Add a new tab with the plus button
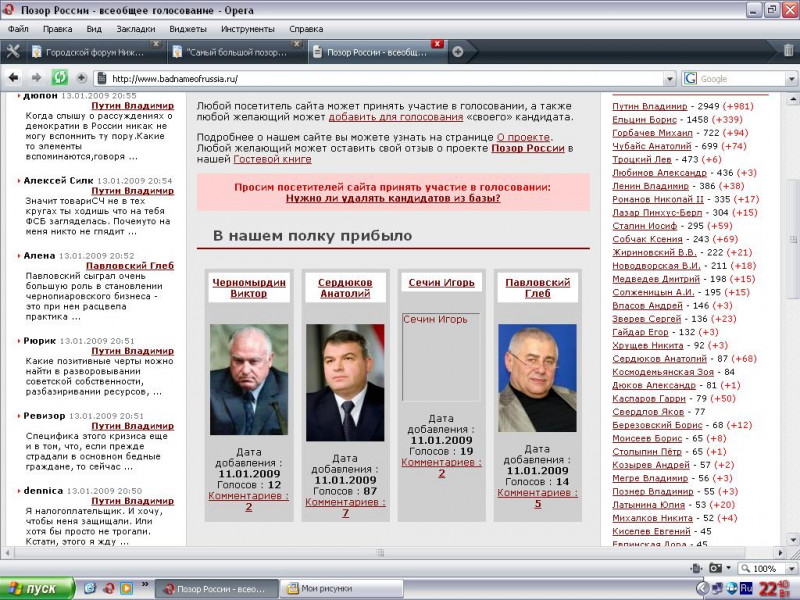 (458, 52)
